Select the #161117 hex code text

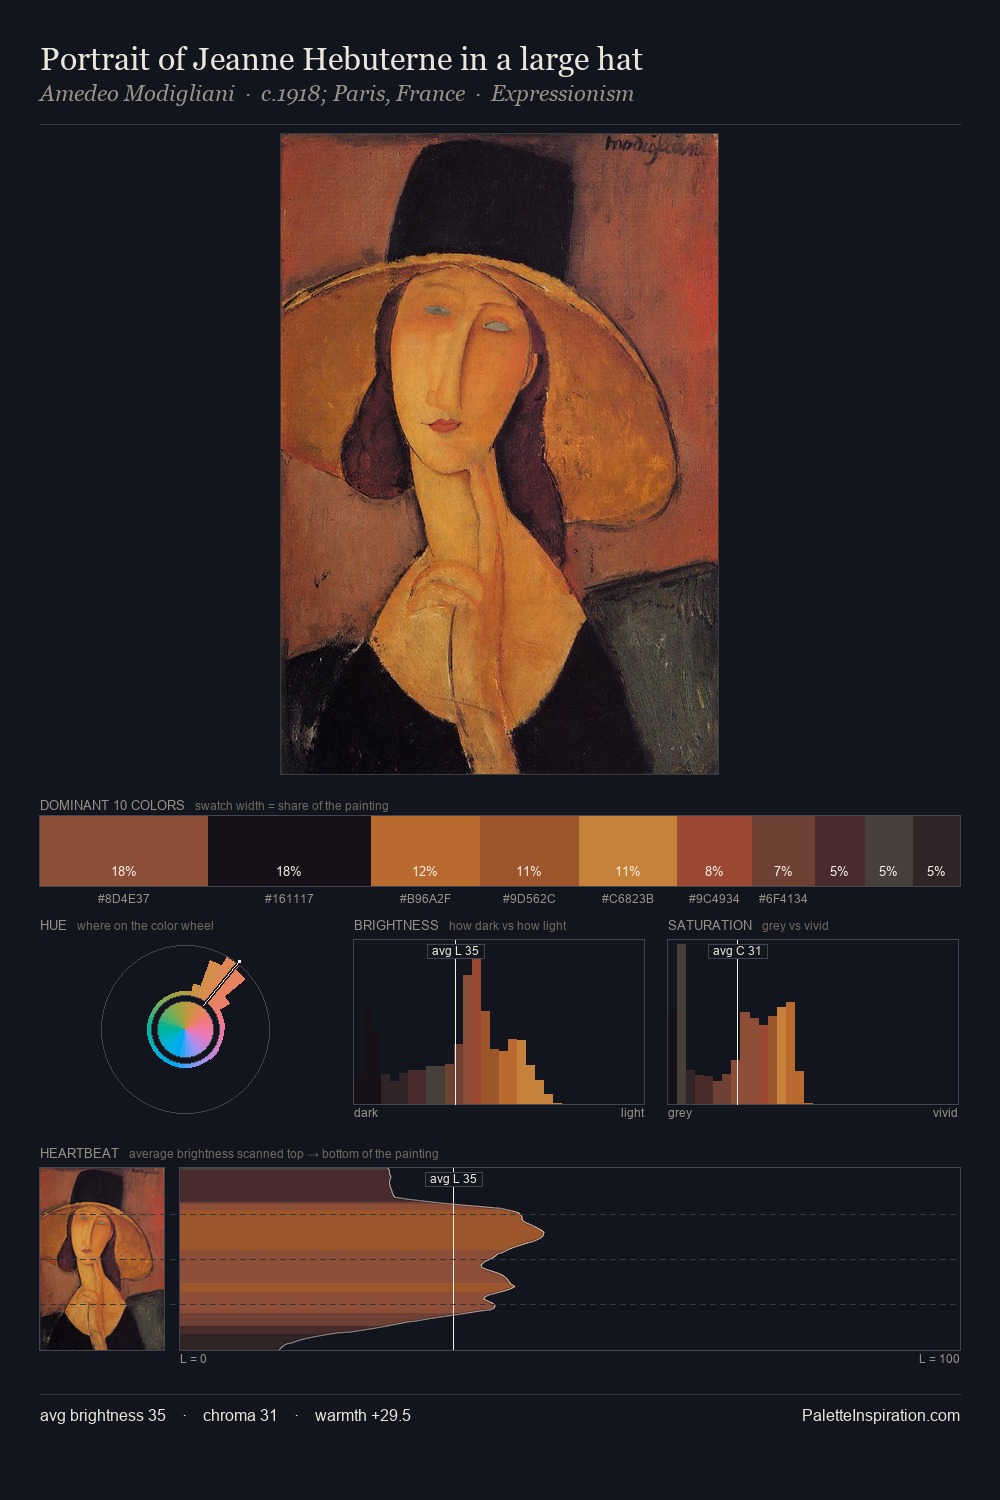point(289,899)
